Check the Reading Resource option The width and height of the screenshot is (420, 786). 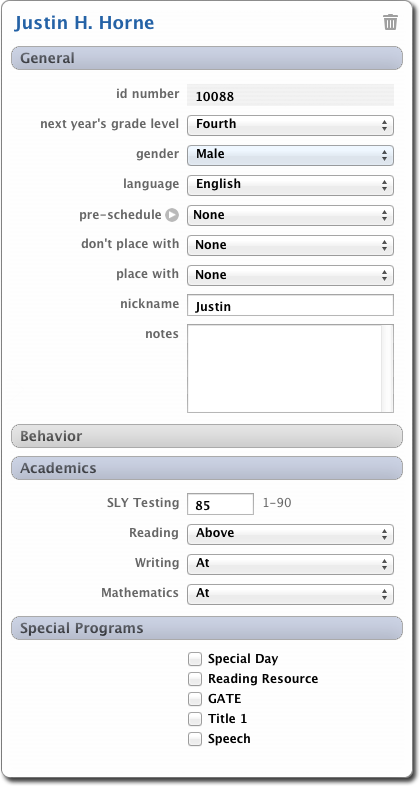coord(195,679)
